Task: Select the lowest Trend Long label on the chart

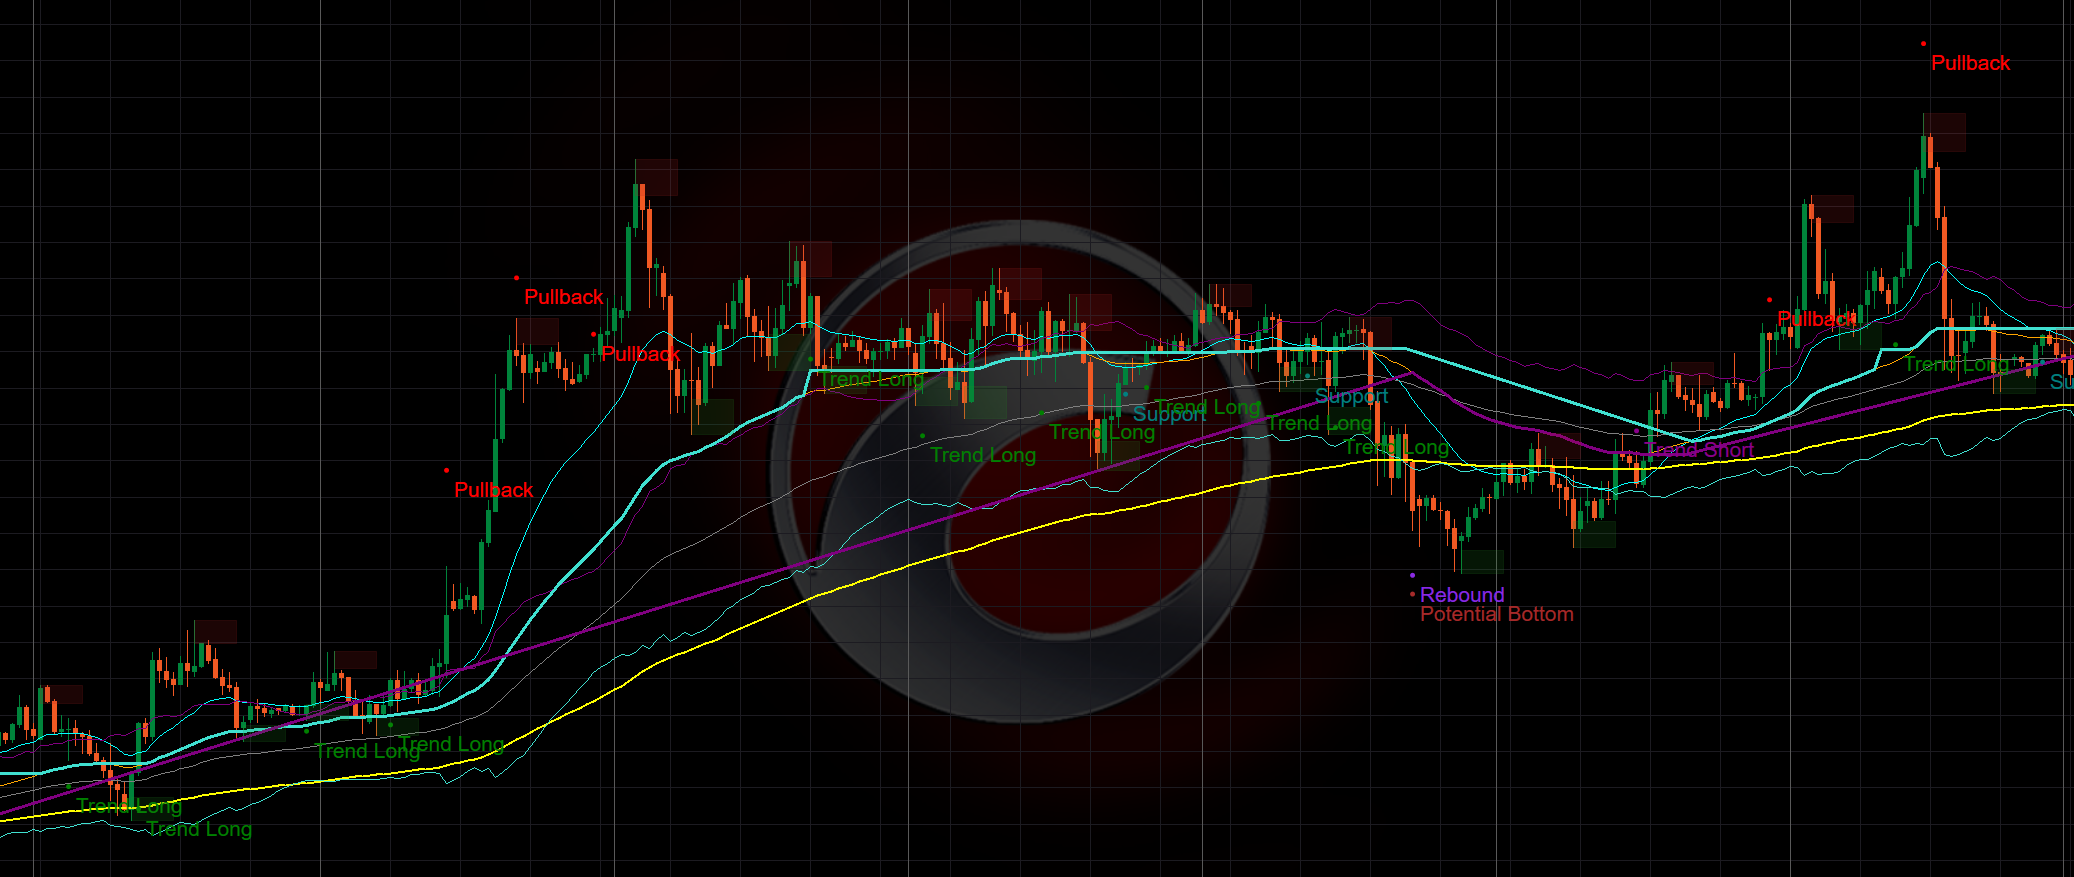Action: click(x=200, y=829)
